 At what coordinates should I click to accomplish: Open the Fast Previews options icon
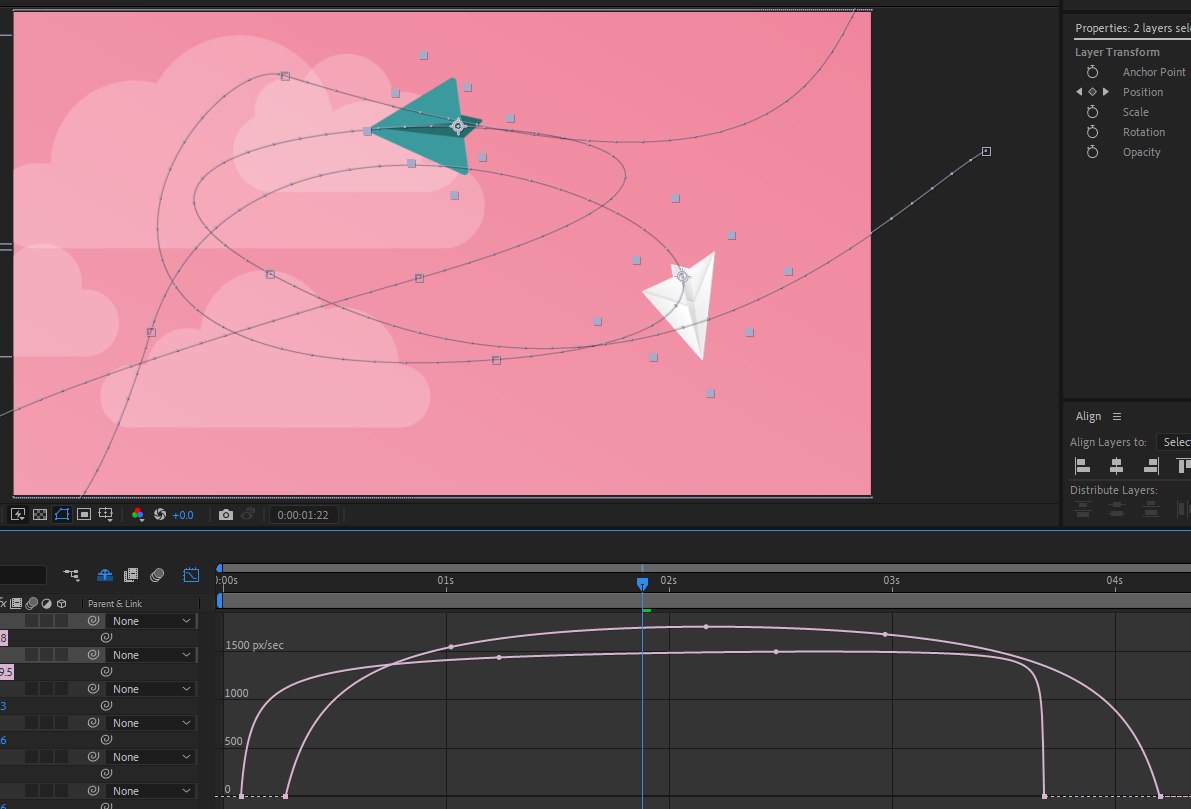[17, 514]
